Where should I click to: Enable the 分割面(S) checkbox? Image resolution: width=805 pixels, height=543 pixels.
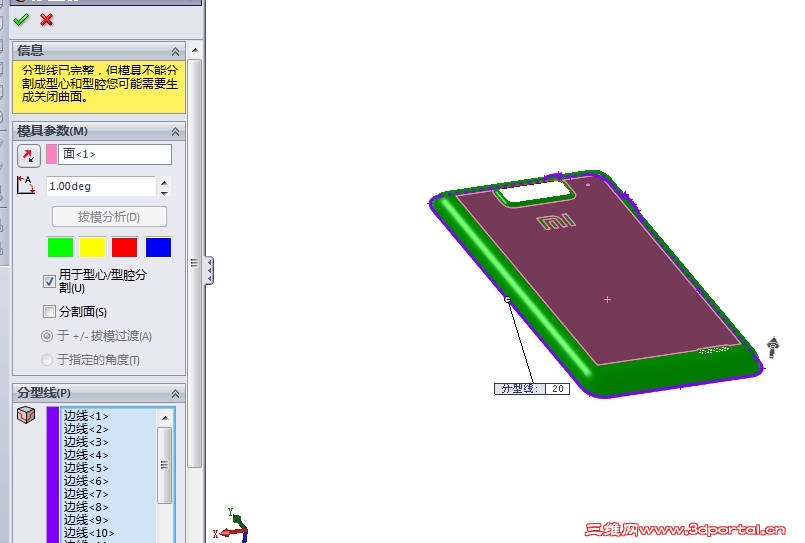[x=49, y=312]
